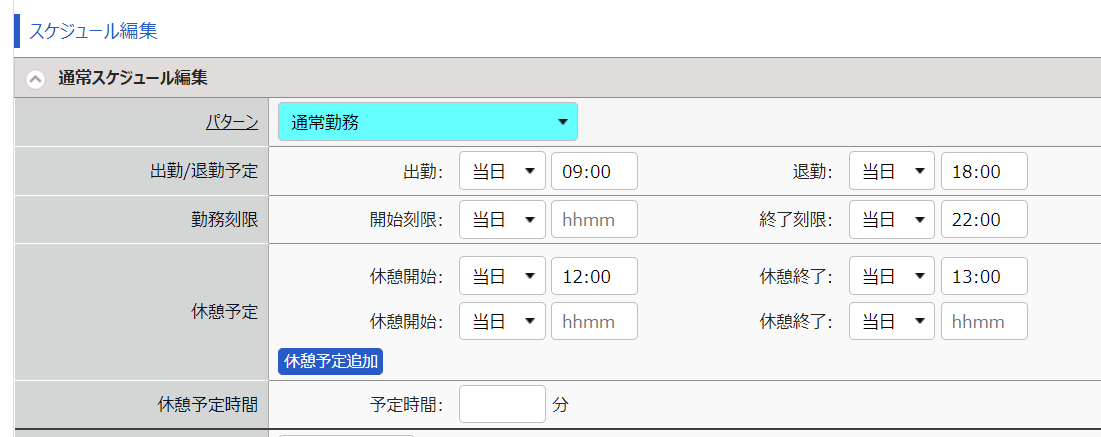This screenshot has width=1101, height=437.
Task: Open the パターン 通常勤務 dropdown
Action: (428, 122)
